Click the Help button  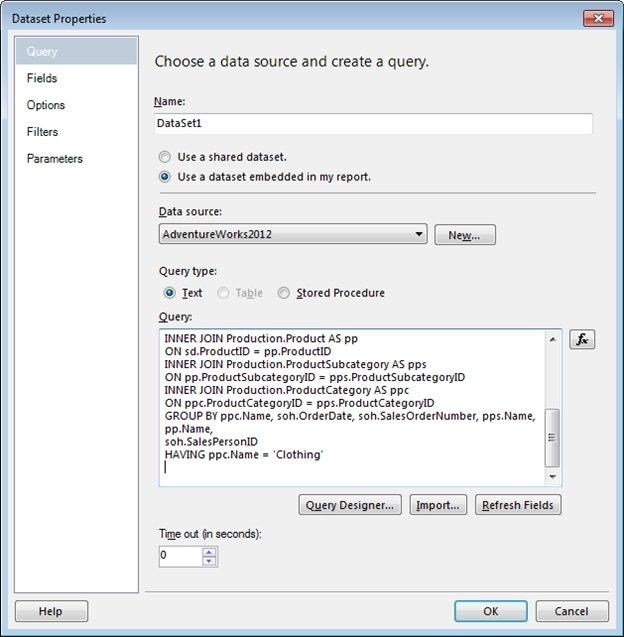pyautogui.click(x=51, y=611)
